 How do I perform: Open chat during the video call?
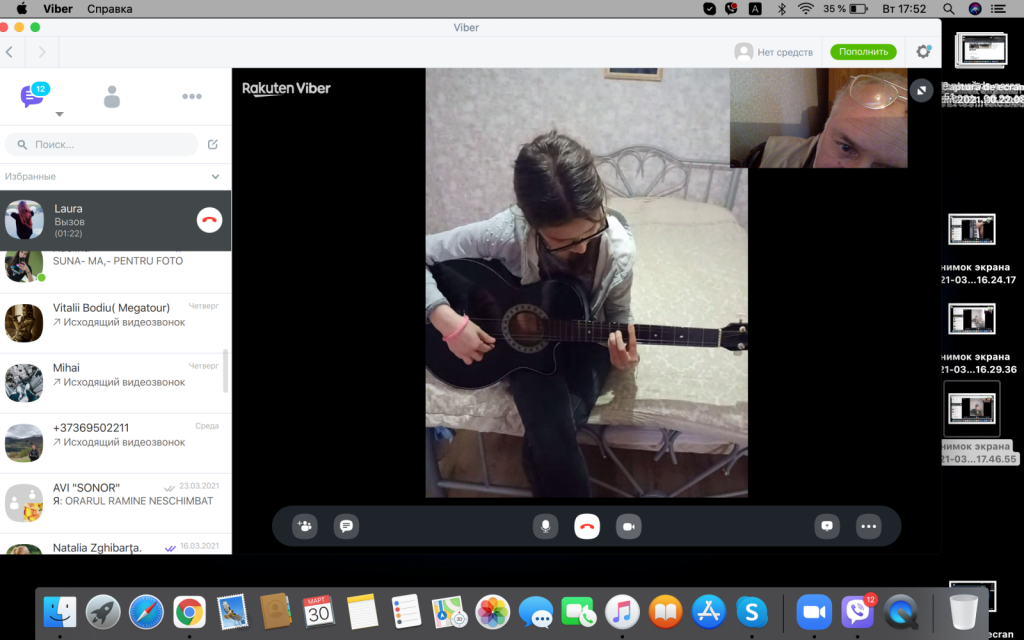click(x=345, y=526)
